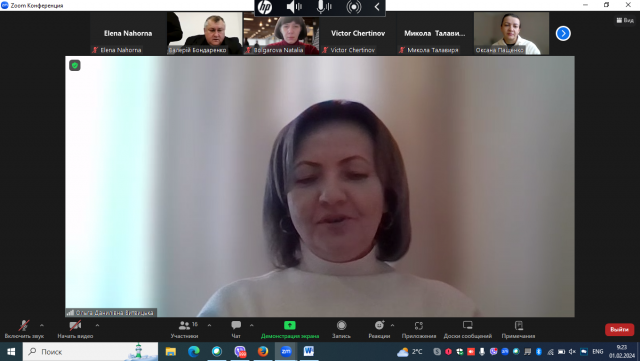Viewport: 640px width, 361px height.
Task: Select Оксана Пащенко video thumbnail
Action: (511, 33)
